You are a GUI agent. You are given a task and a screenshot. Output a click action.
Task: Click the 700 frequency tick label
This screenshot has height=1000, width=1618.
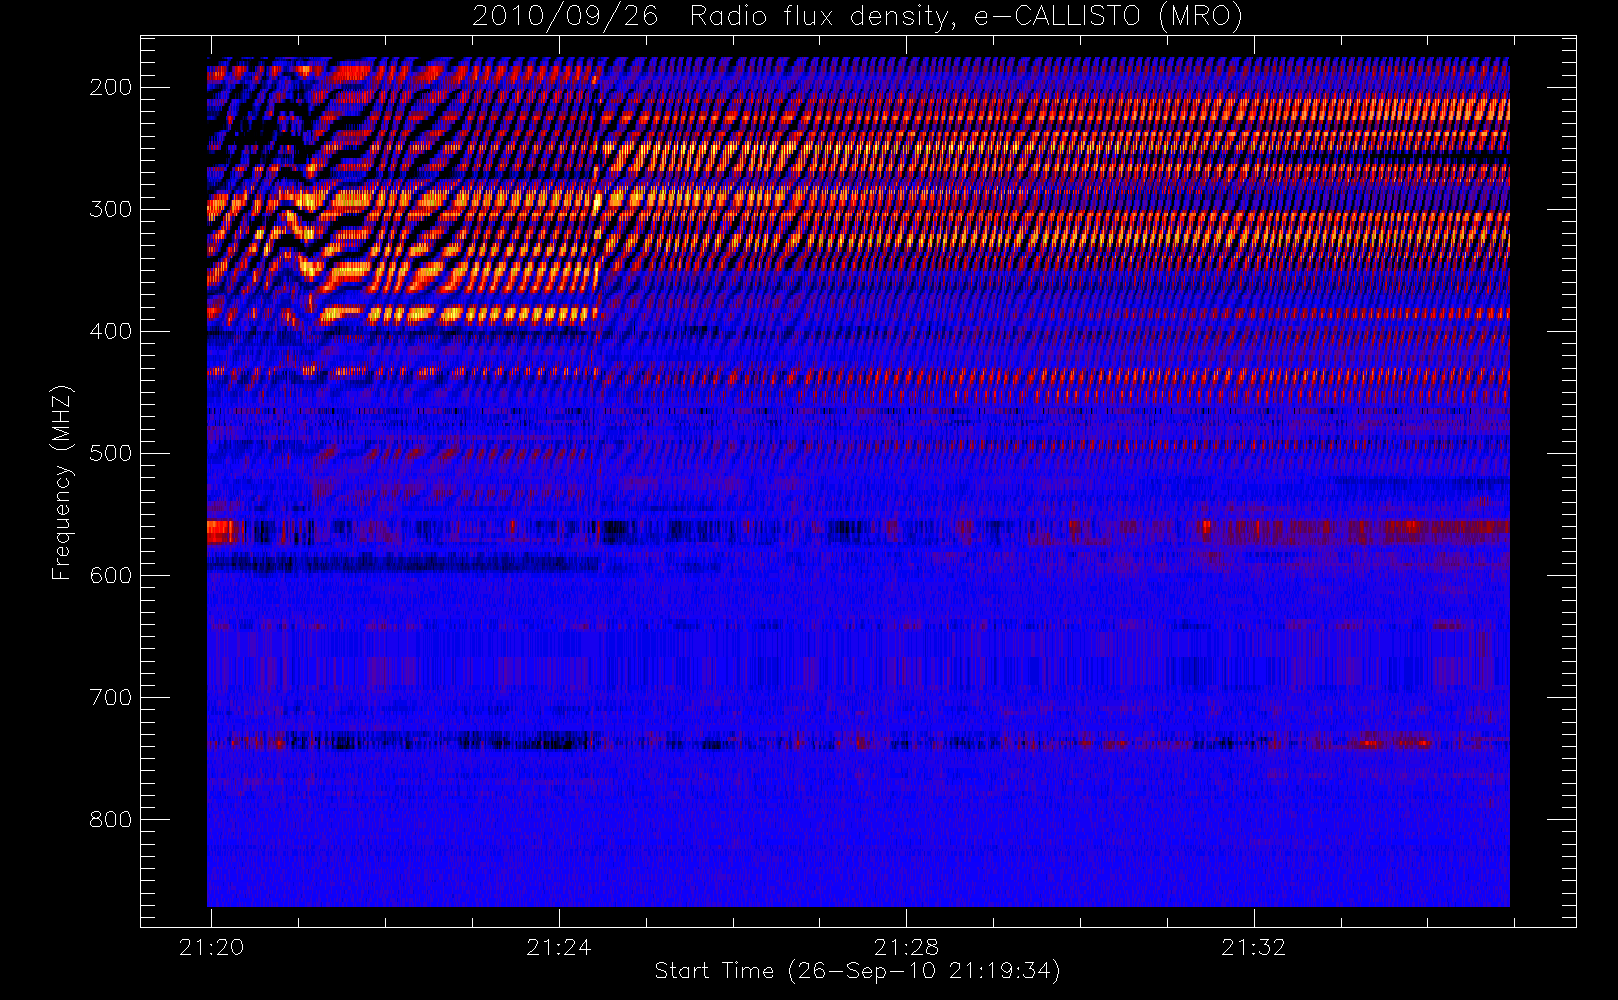[x=111, y=697]
